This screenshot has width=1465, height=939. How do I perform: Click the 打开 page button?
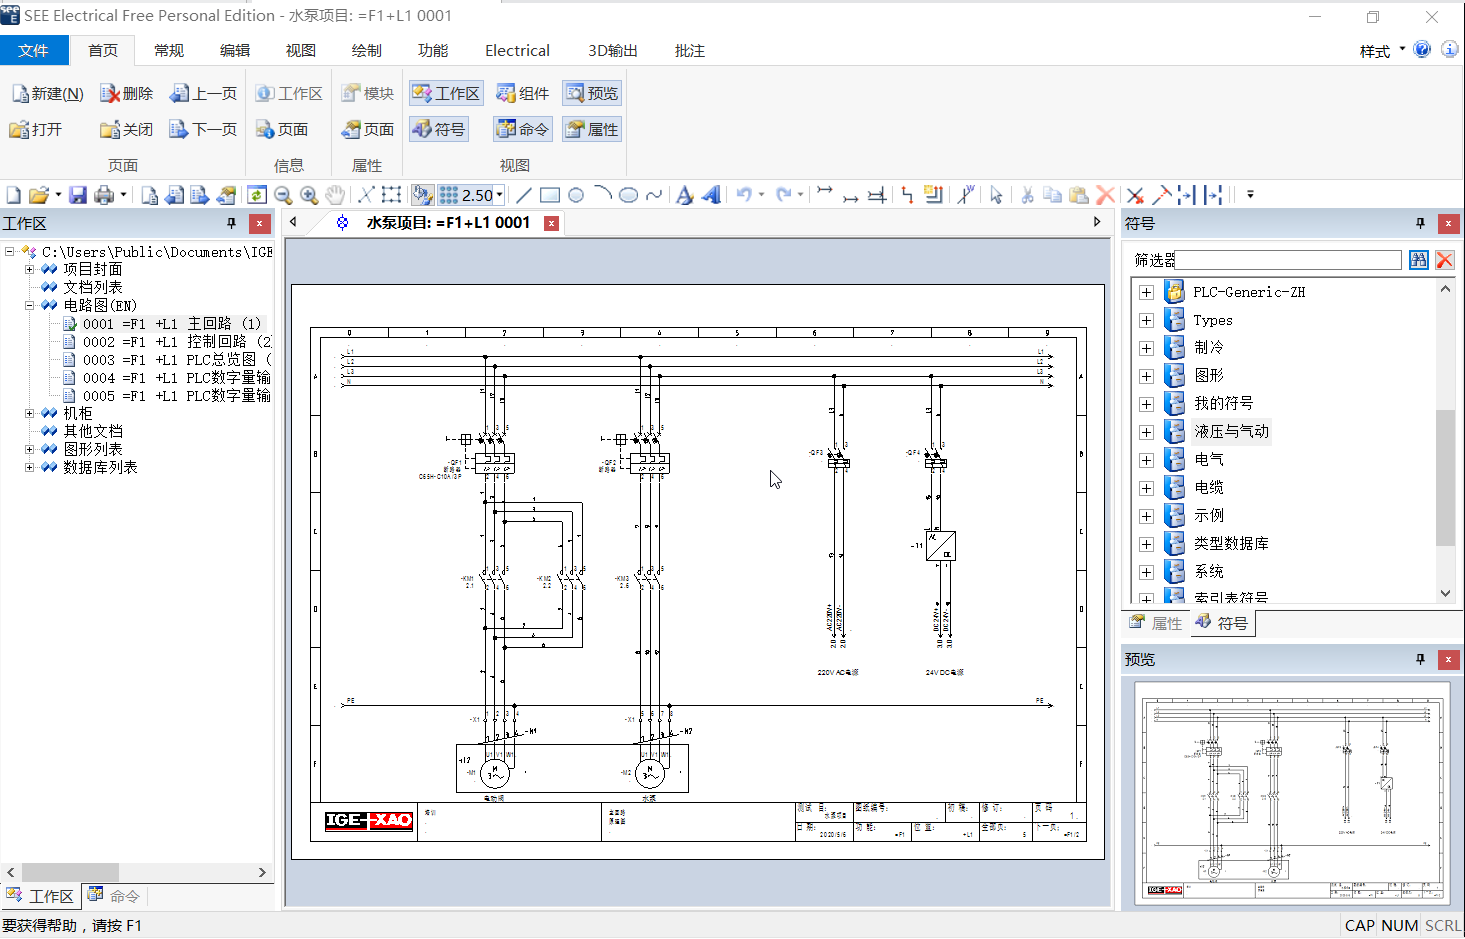[x=36, y=129]
